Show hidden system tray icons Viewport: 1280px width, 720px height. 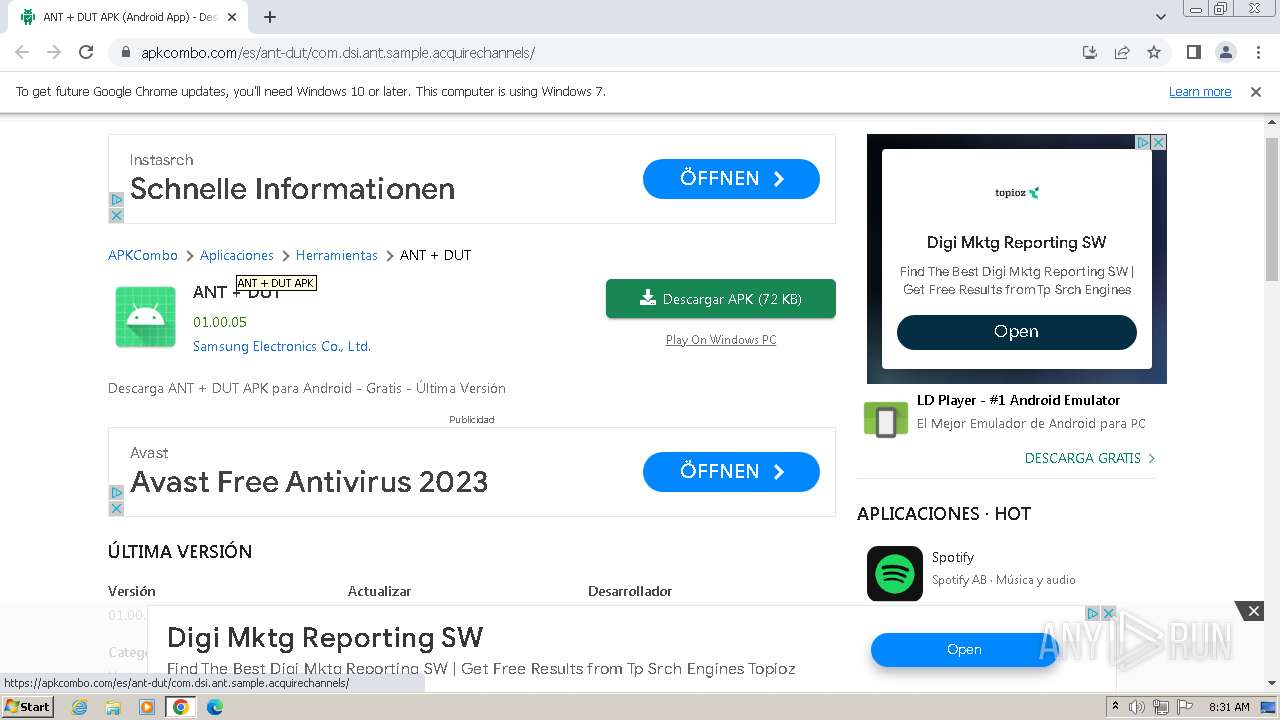tap(1116, 707)
